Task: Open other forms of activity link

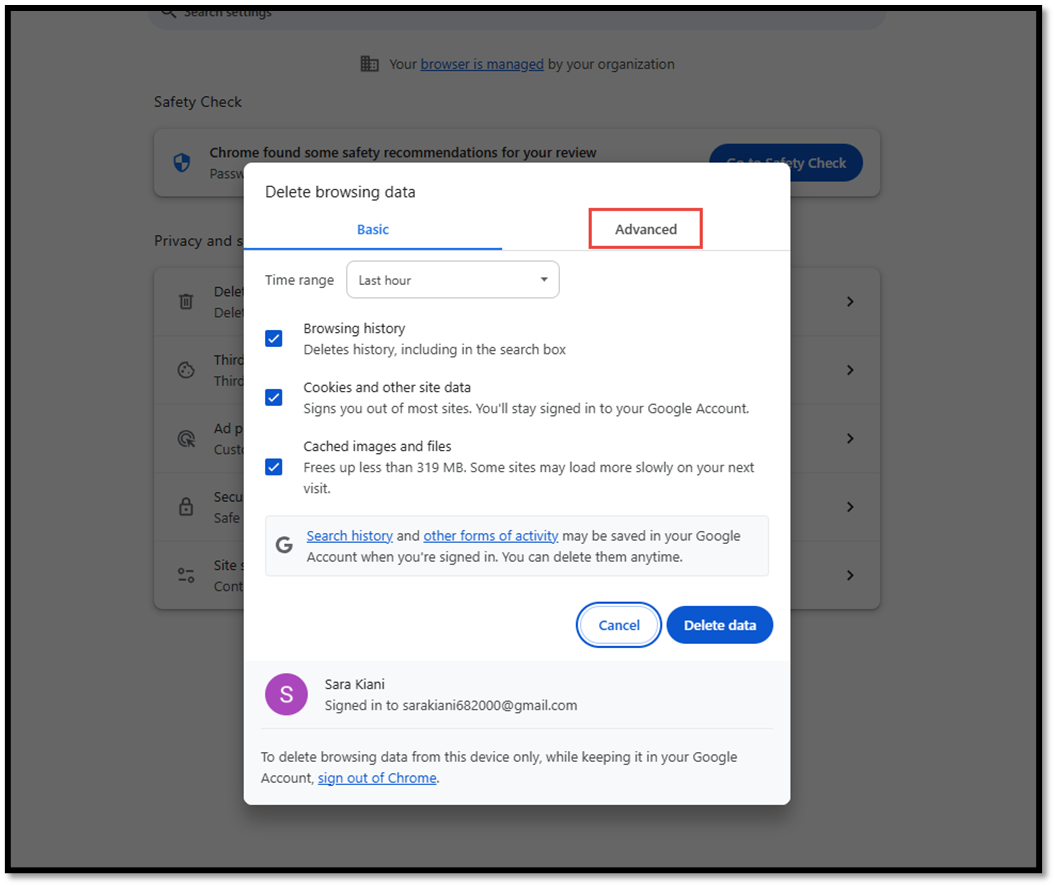Action: point(490,536)
